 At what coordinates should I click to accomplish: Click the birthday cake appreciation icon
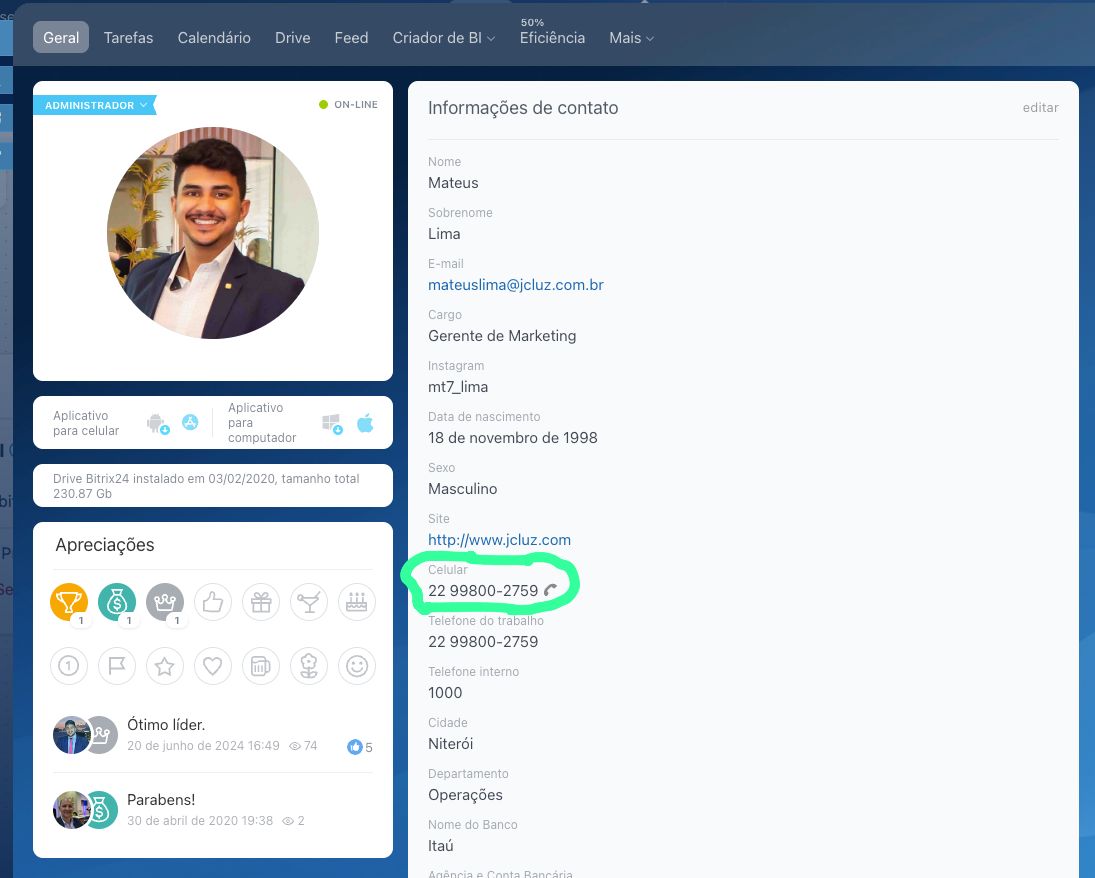click(357, 602)
